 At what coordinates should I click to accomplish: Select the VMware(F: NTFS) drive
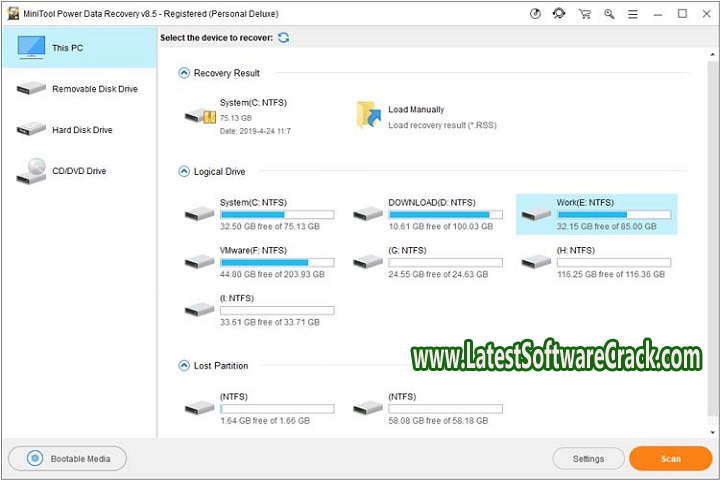point(260,262)
